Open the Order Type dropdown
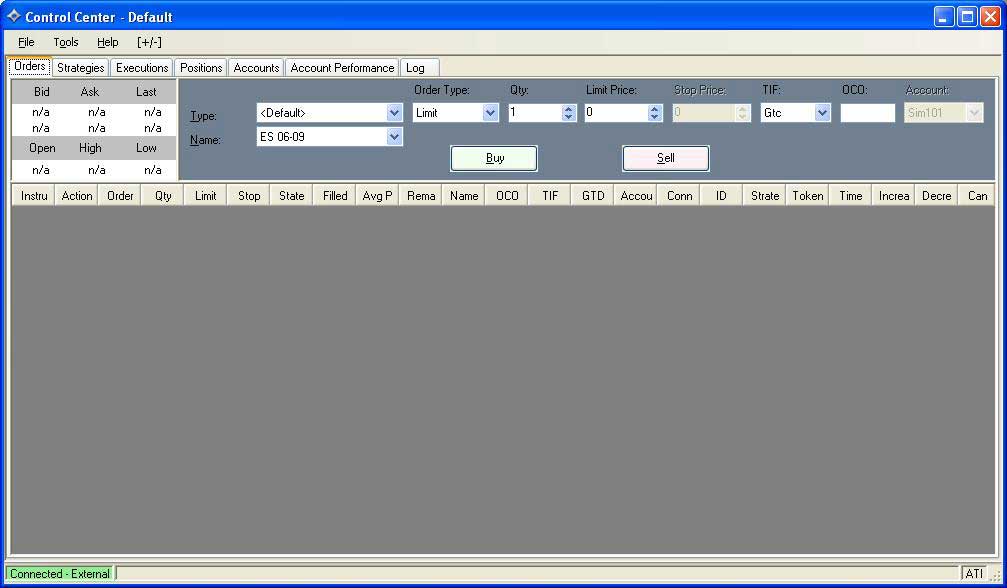The height and width of the screenshot is (588, 1007). click(x=490, y=113)
